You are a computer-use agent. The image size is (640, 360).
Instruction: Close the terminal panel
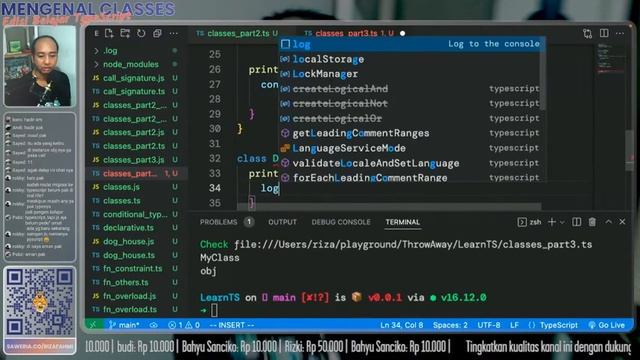click(x=622, y=222)
